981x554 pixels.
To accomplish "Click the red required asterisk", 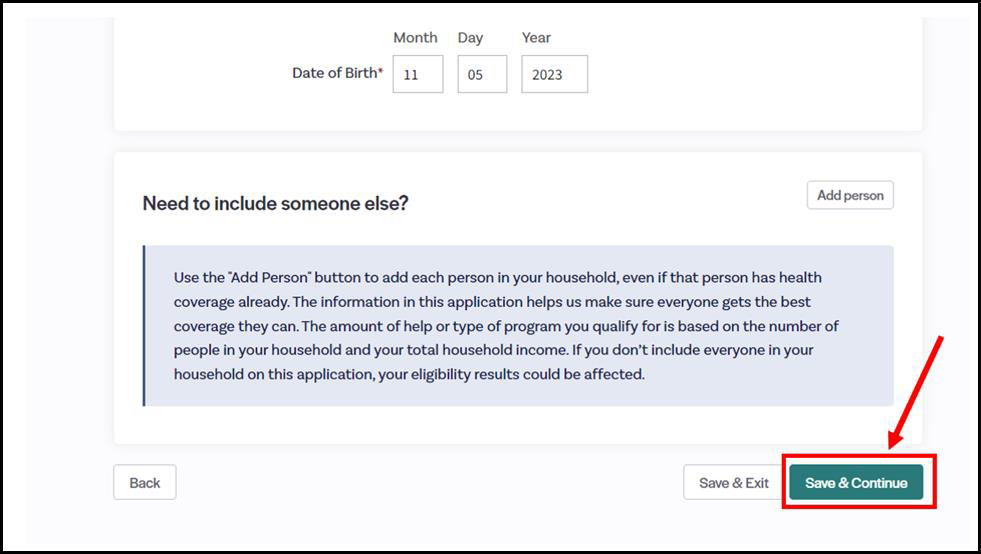I will [380, 72].
